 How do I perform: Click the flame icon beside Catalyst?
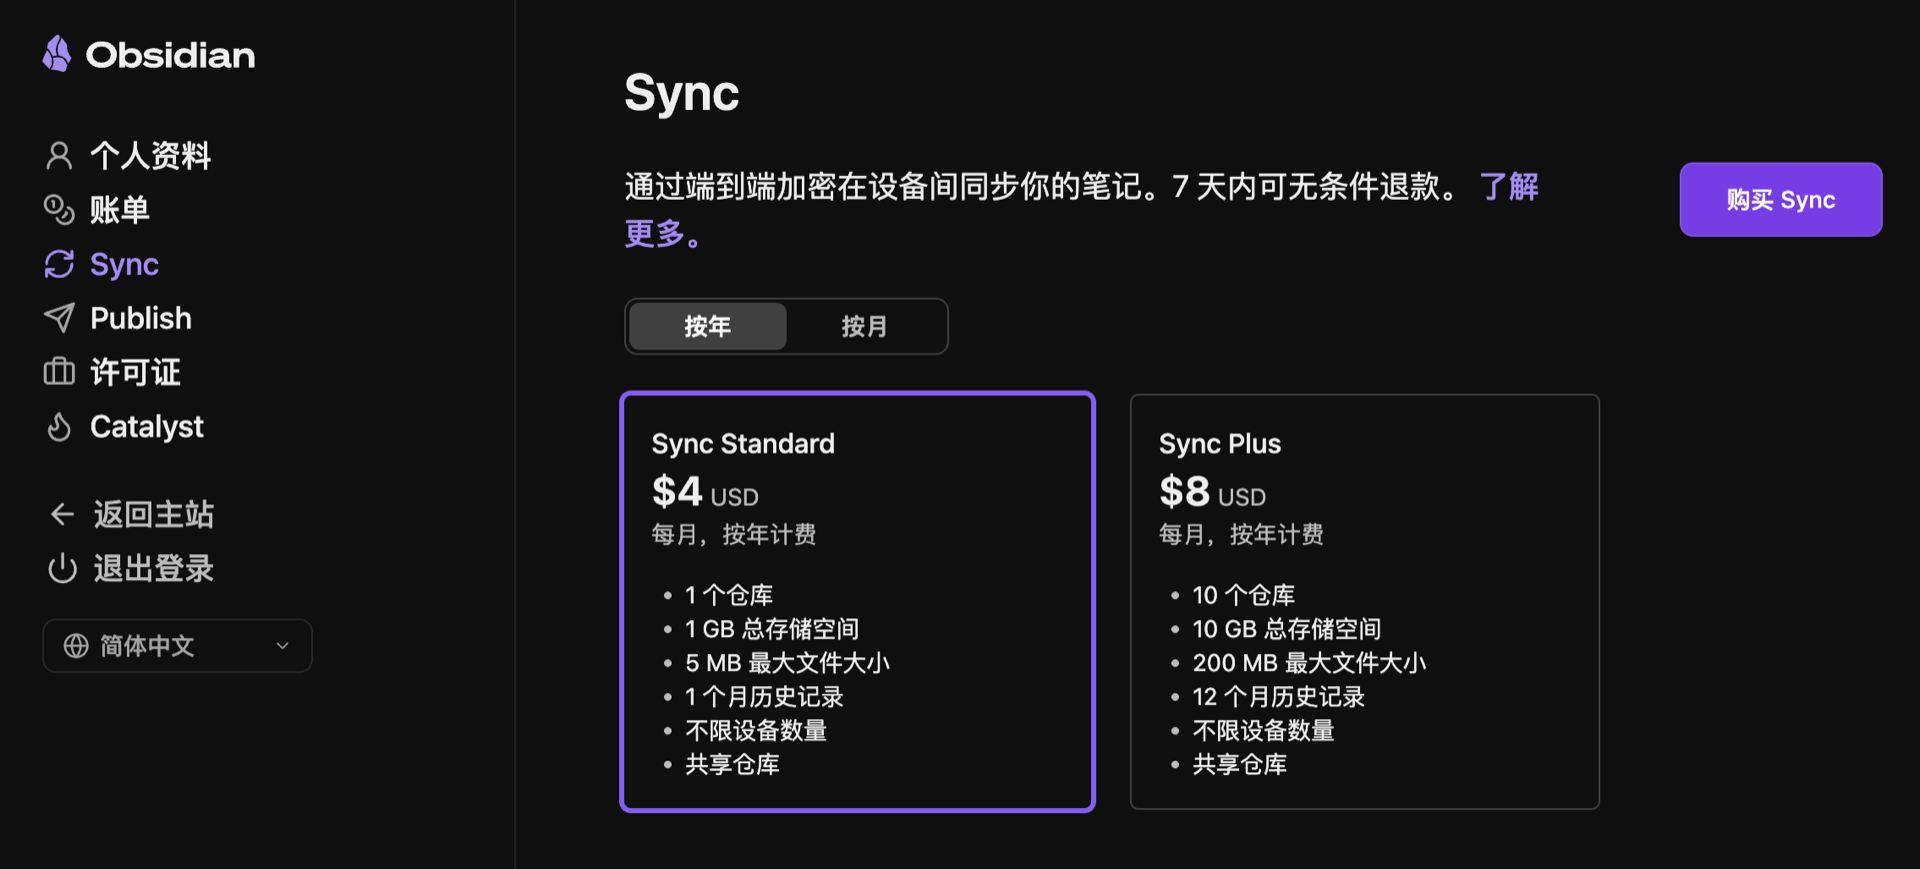coord(59,427)
